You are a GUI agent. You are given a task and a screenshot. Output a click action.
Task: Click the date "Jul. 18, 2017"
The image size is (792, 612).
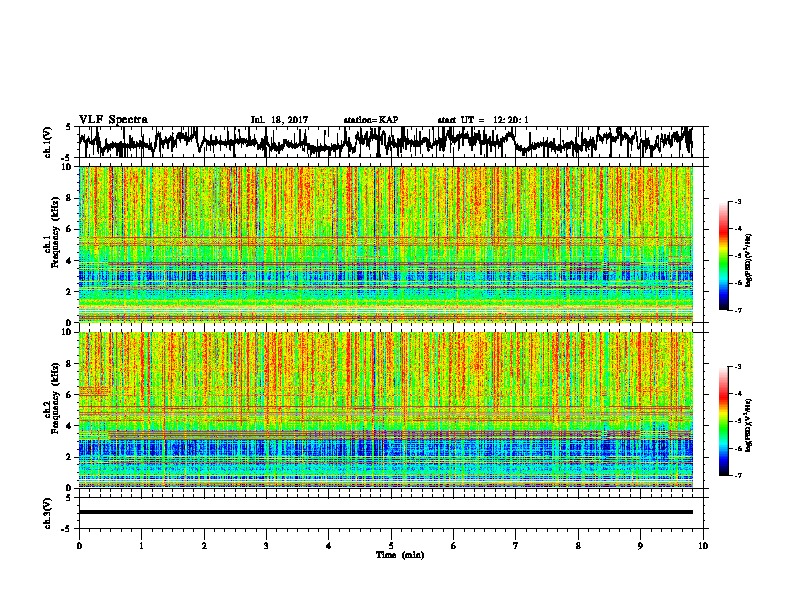click(x=279, y=120)
